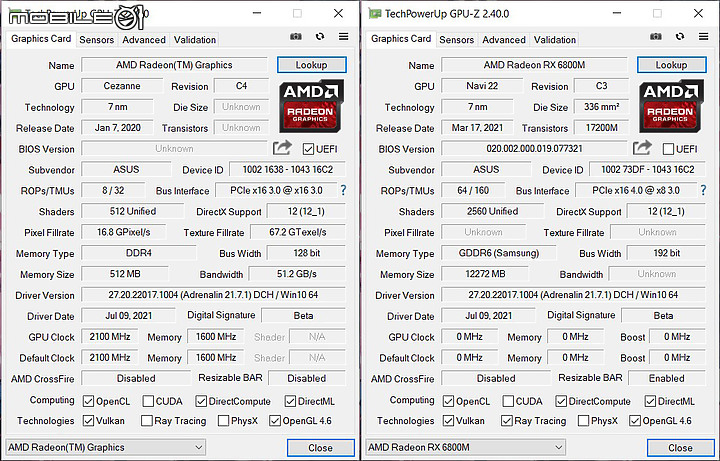Click the GPU field showing Navi 22
Viewport: 720px width, 461px height.
pos(482,85)
